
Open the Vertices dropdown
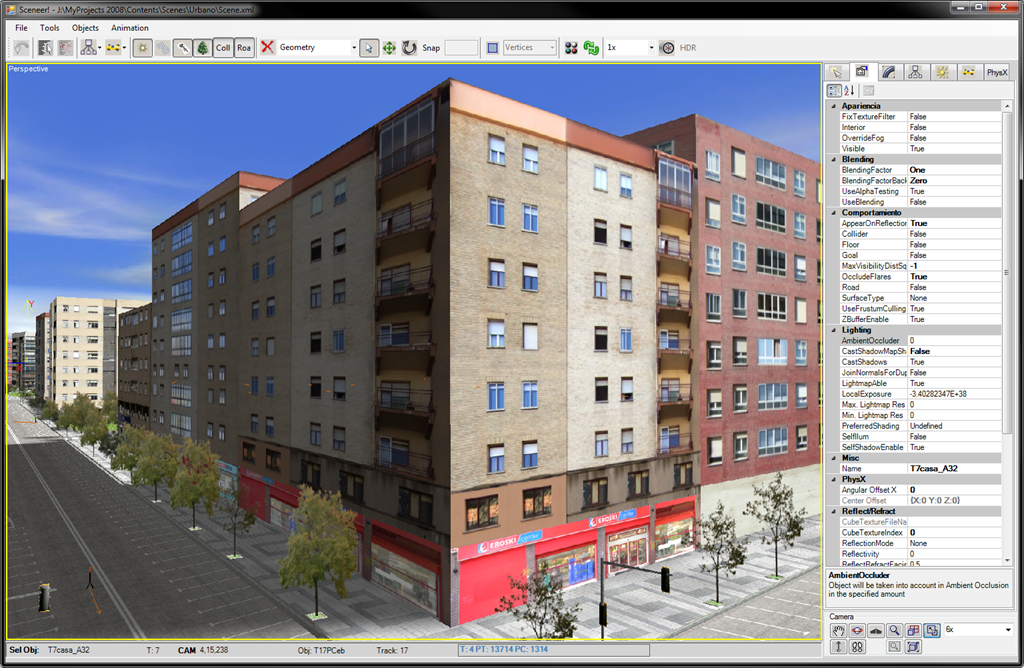pos(552,48)
